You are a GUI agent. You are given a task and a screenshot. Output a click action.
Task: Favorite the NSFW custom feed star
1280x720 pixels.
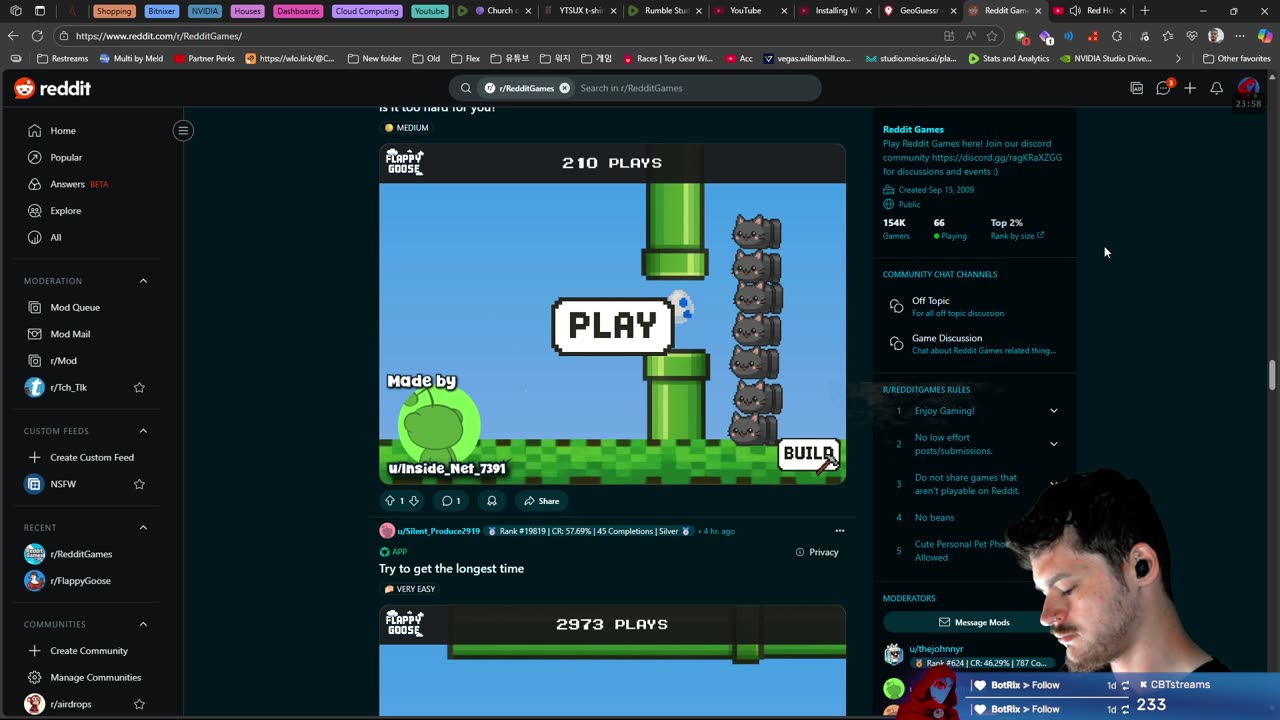point(139,484)
